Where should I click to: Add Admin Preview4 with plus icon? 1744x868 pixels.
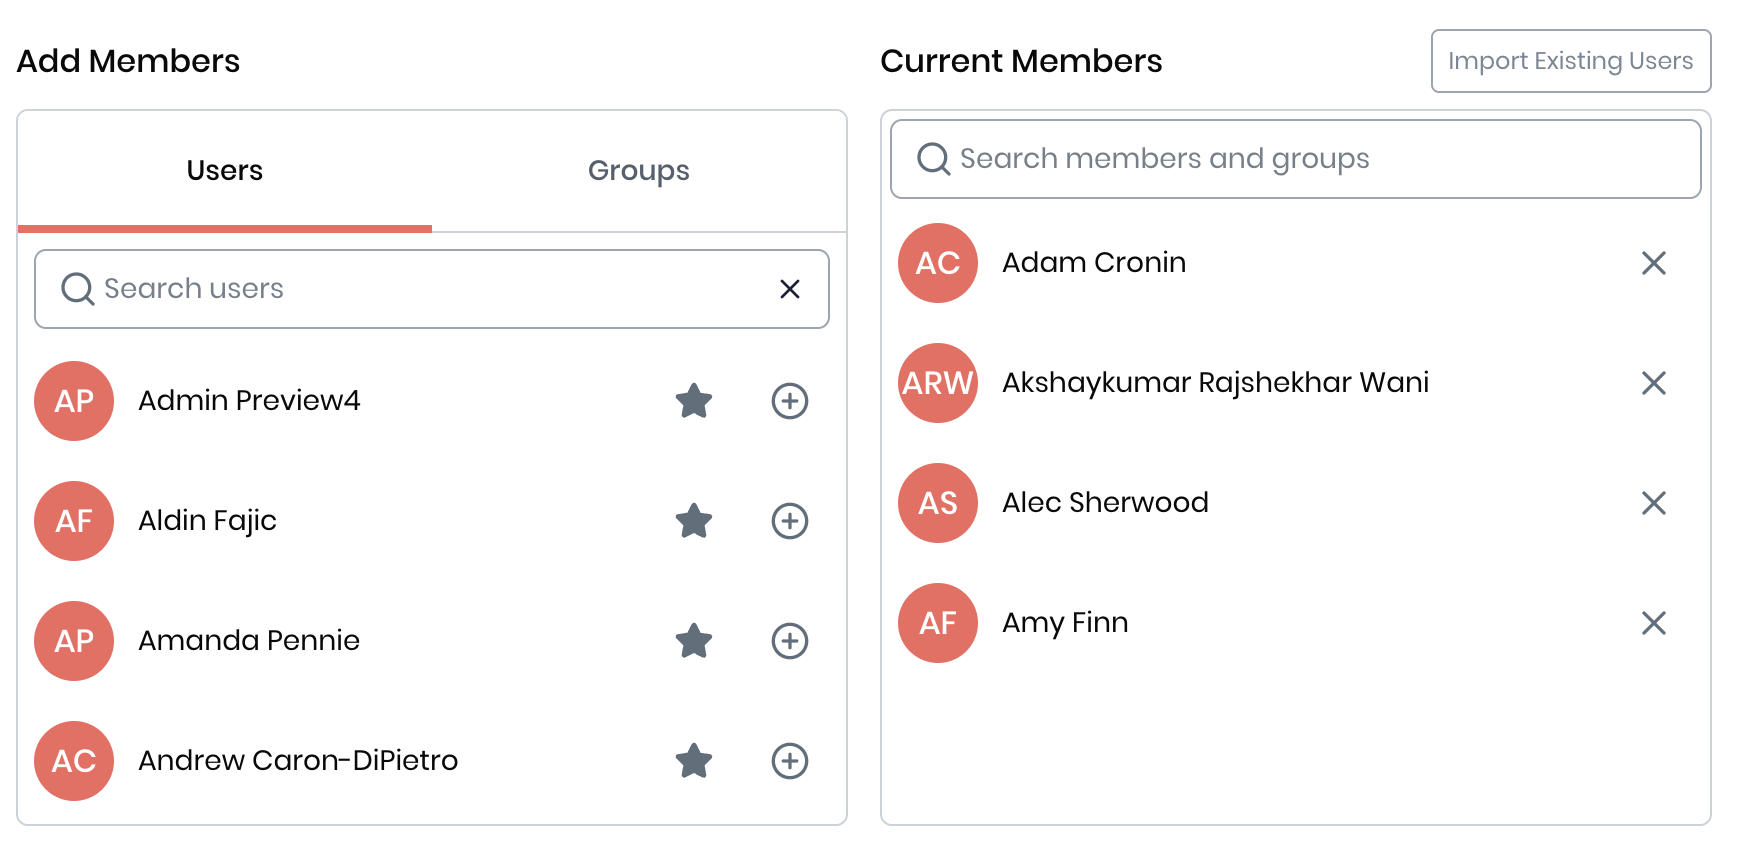tap(789, 401)
